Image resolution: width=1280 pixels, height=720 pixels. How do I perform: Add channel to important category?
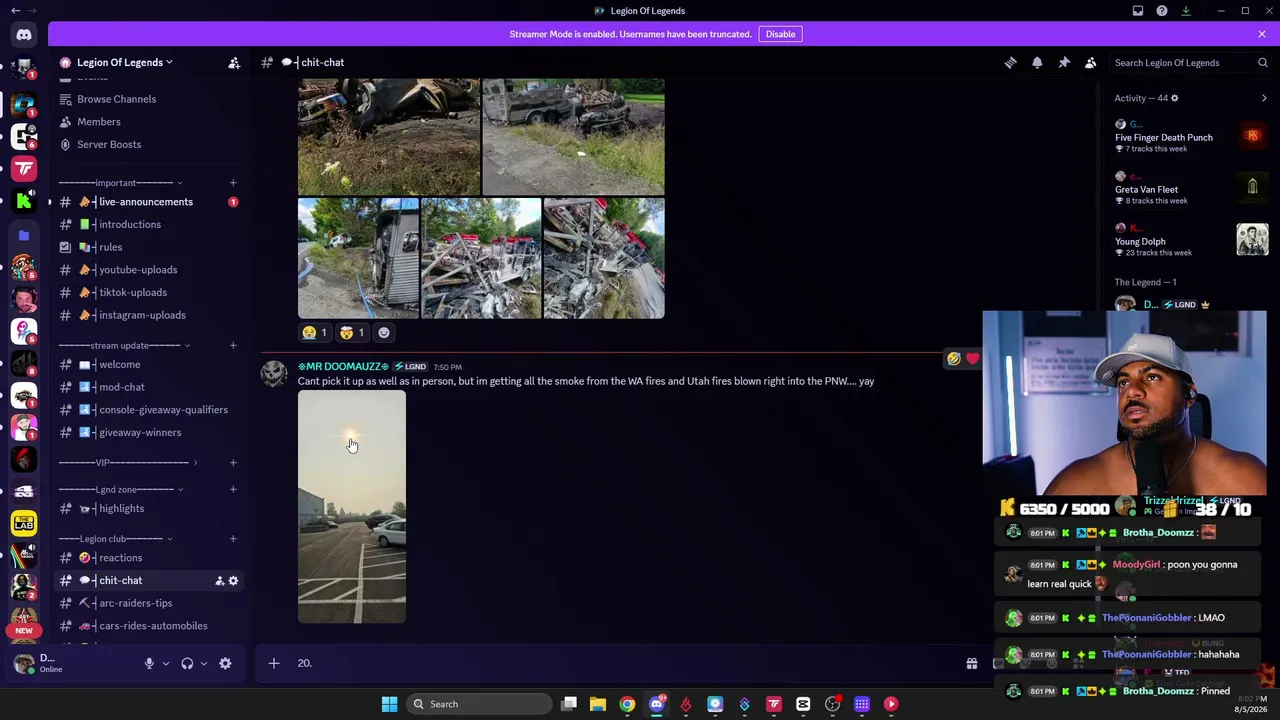(233, 183)
